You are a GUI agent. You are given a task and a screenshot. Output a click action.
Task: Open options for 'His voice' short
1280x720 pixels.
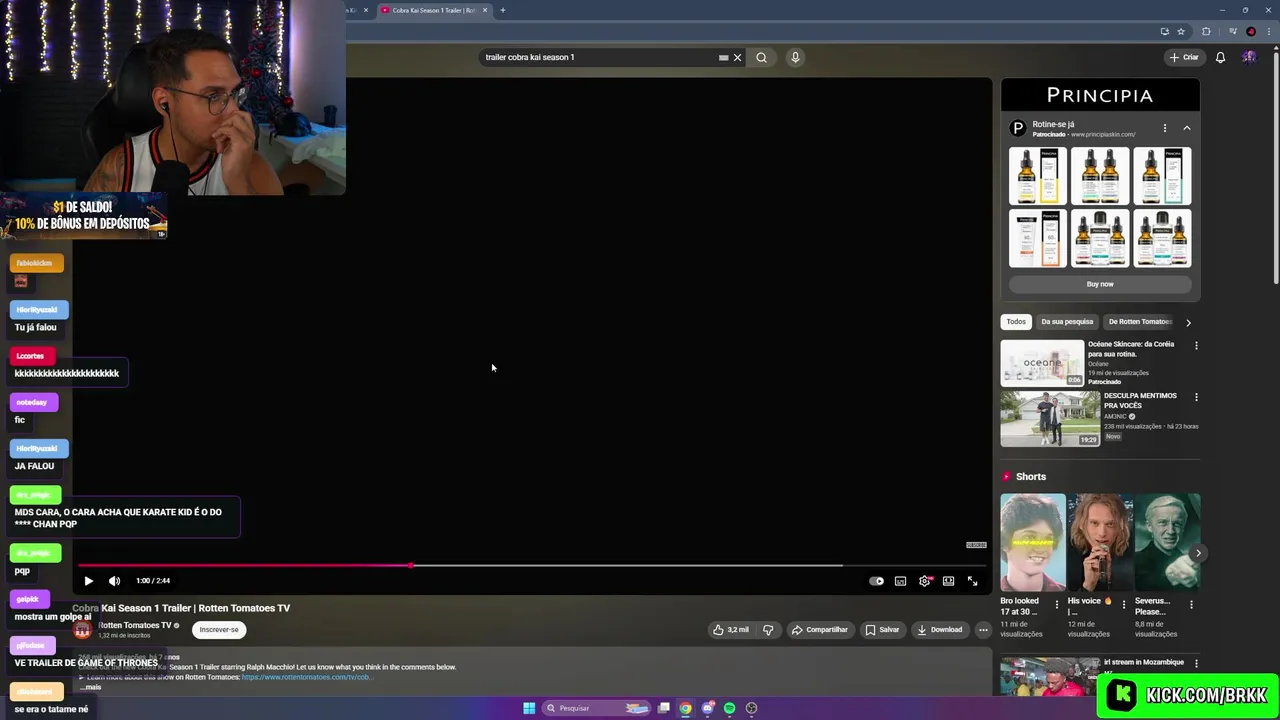coord(1124,605)
